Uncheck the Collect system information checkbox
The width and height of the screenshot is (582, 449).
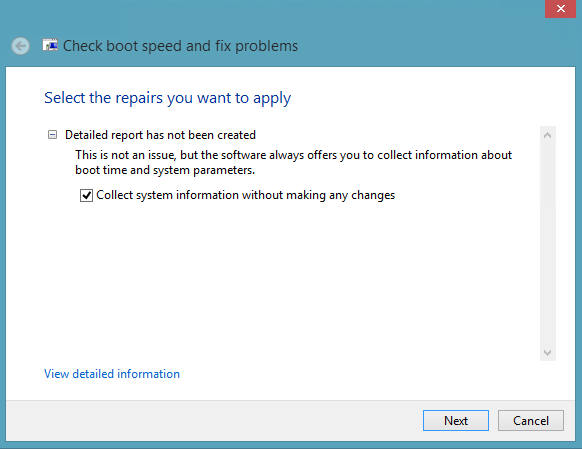(86, 195)
